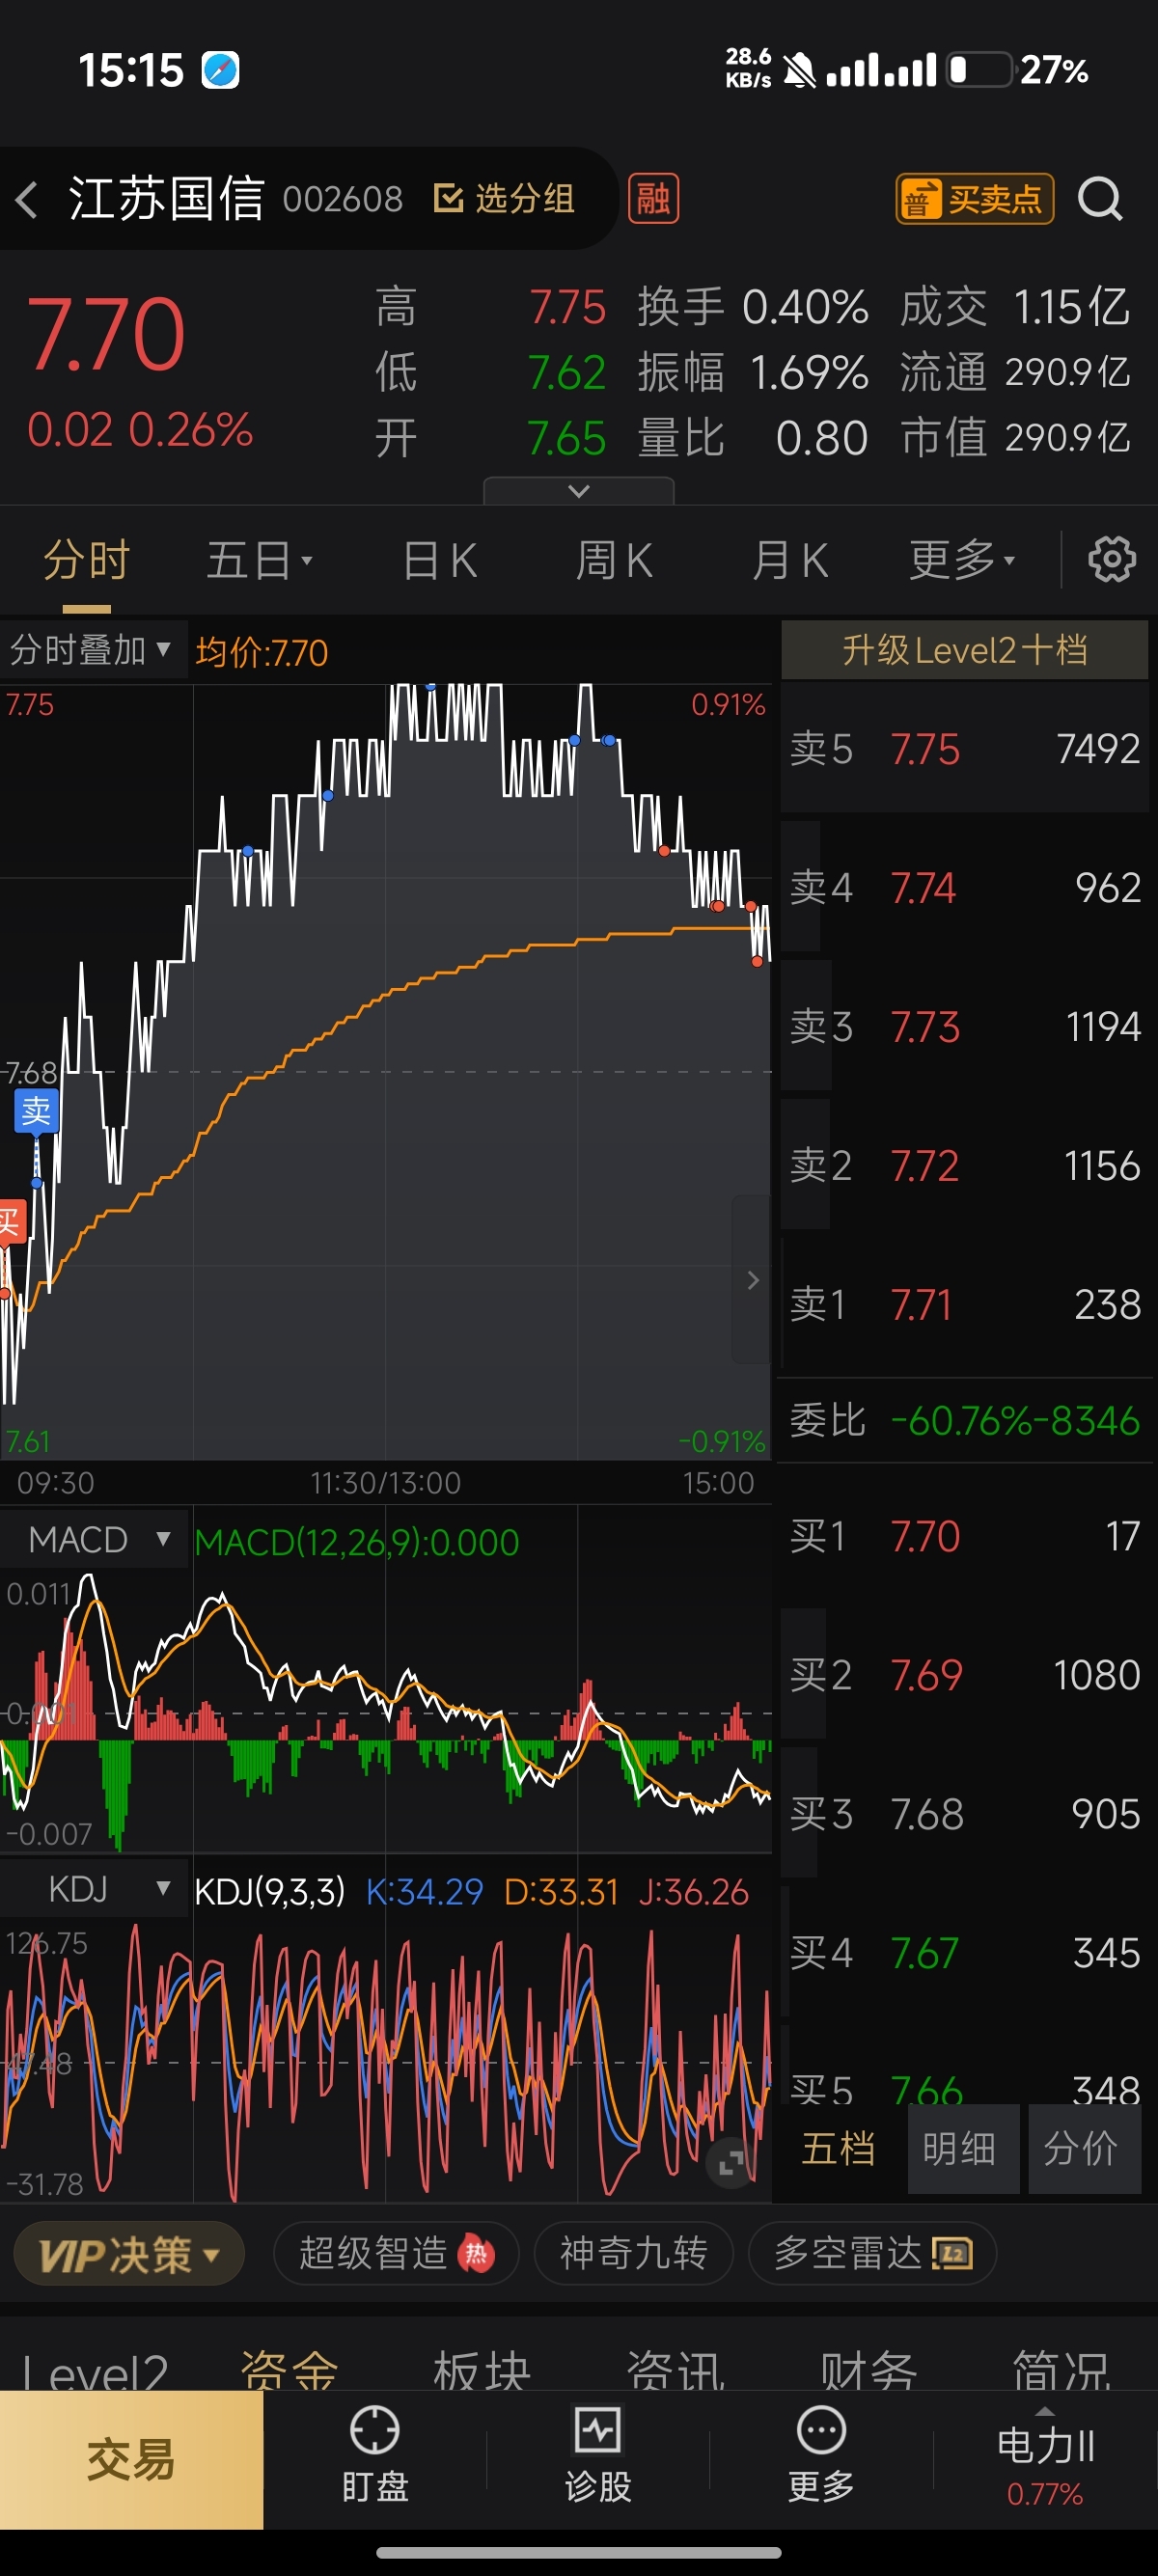Select the 明细 trade detail tab
The image size is (1158, 2576).
[x=963, y=2149]
